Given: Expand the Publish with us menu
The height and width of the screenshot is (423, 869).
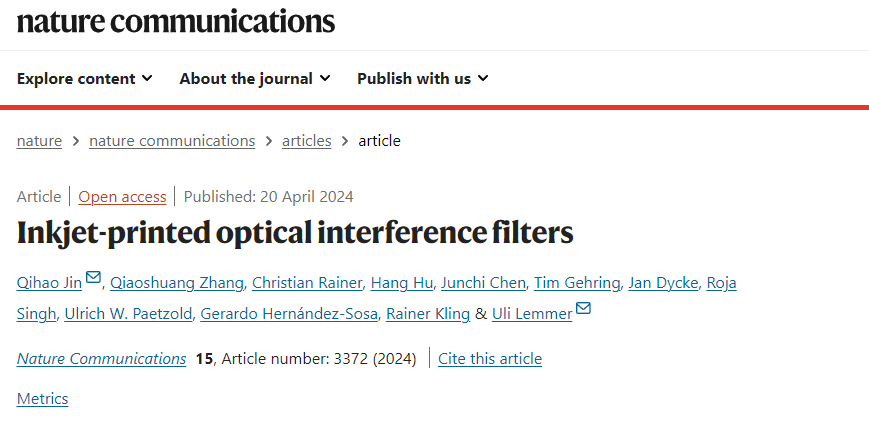Looking at the screenshot, I should 423,79.
